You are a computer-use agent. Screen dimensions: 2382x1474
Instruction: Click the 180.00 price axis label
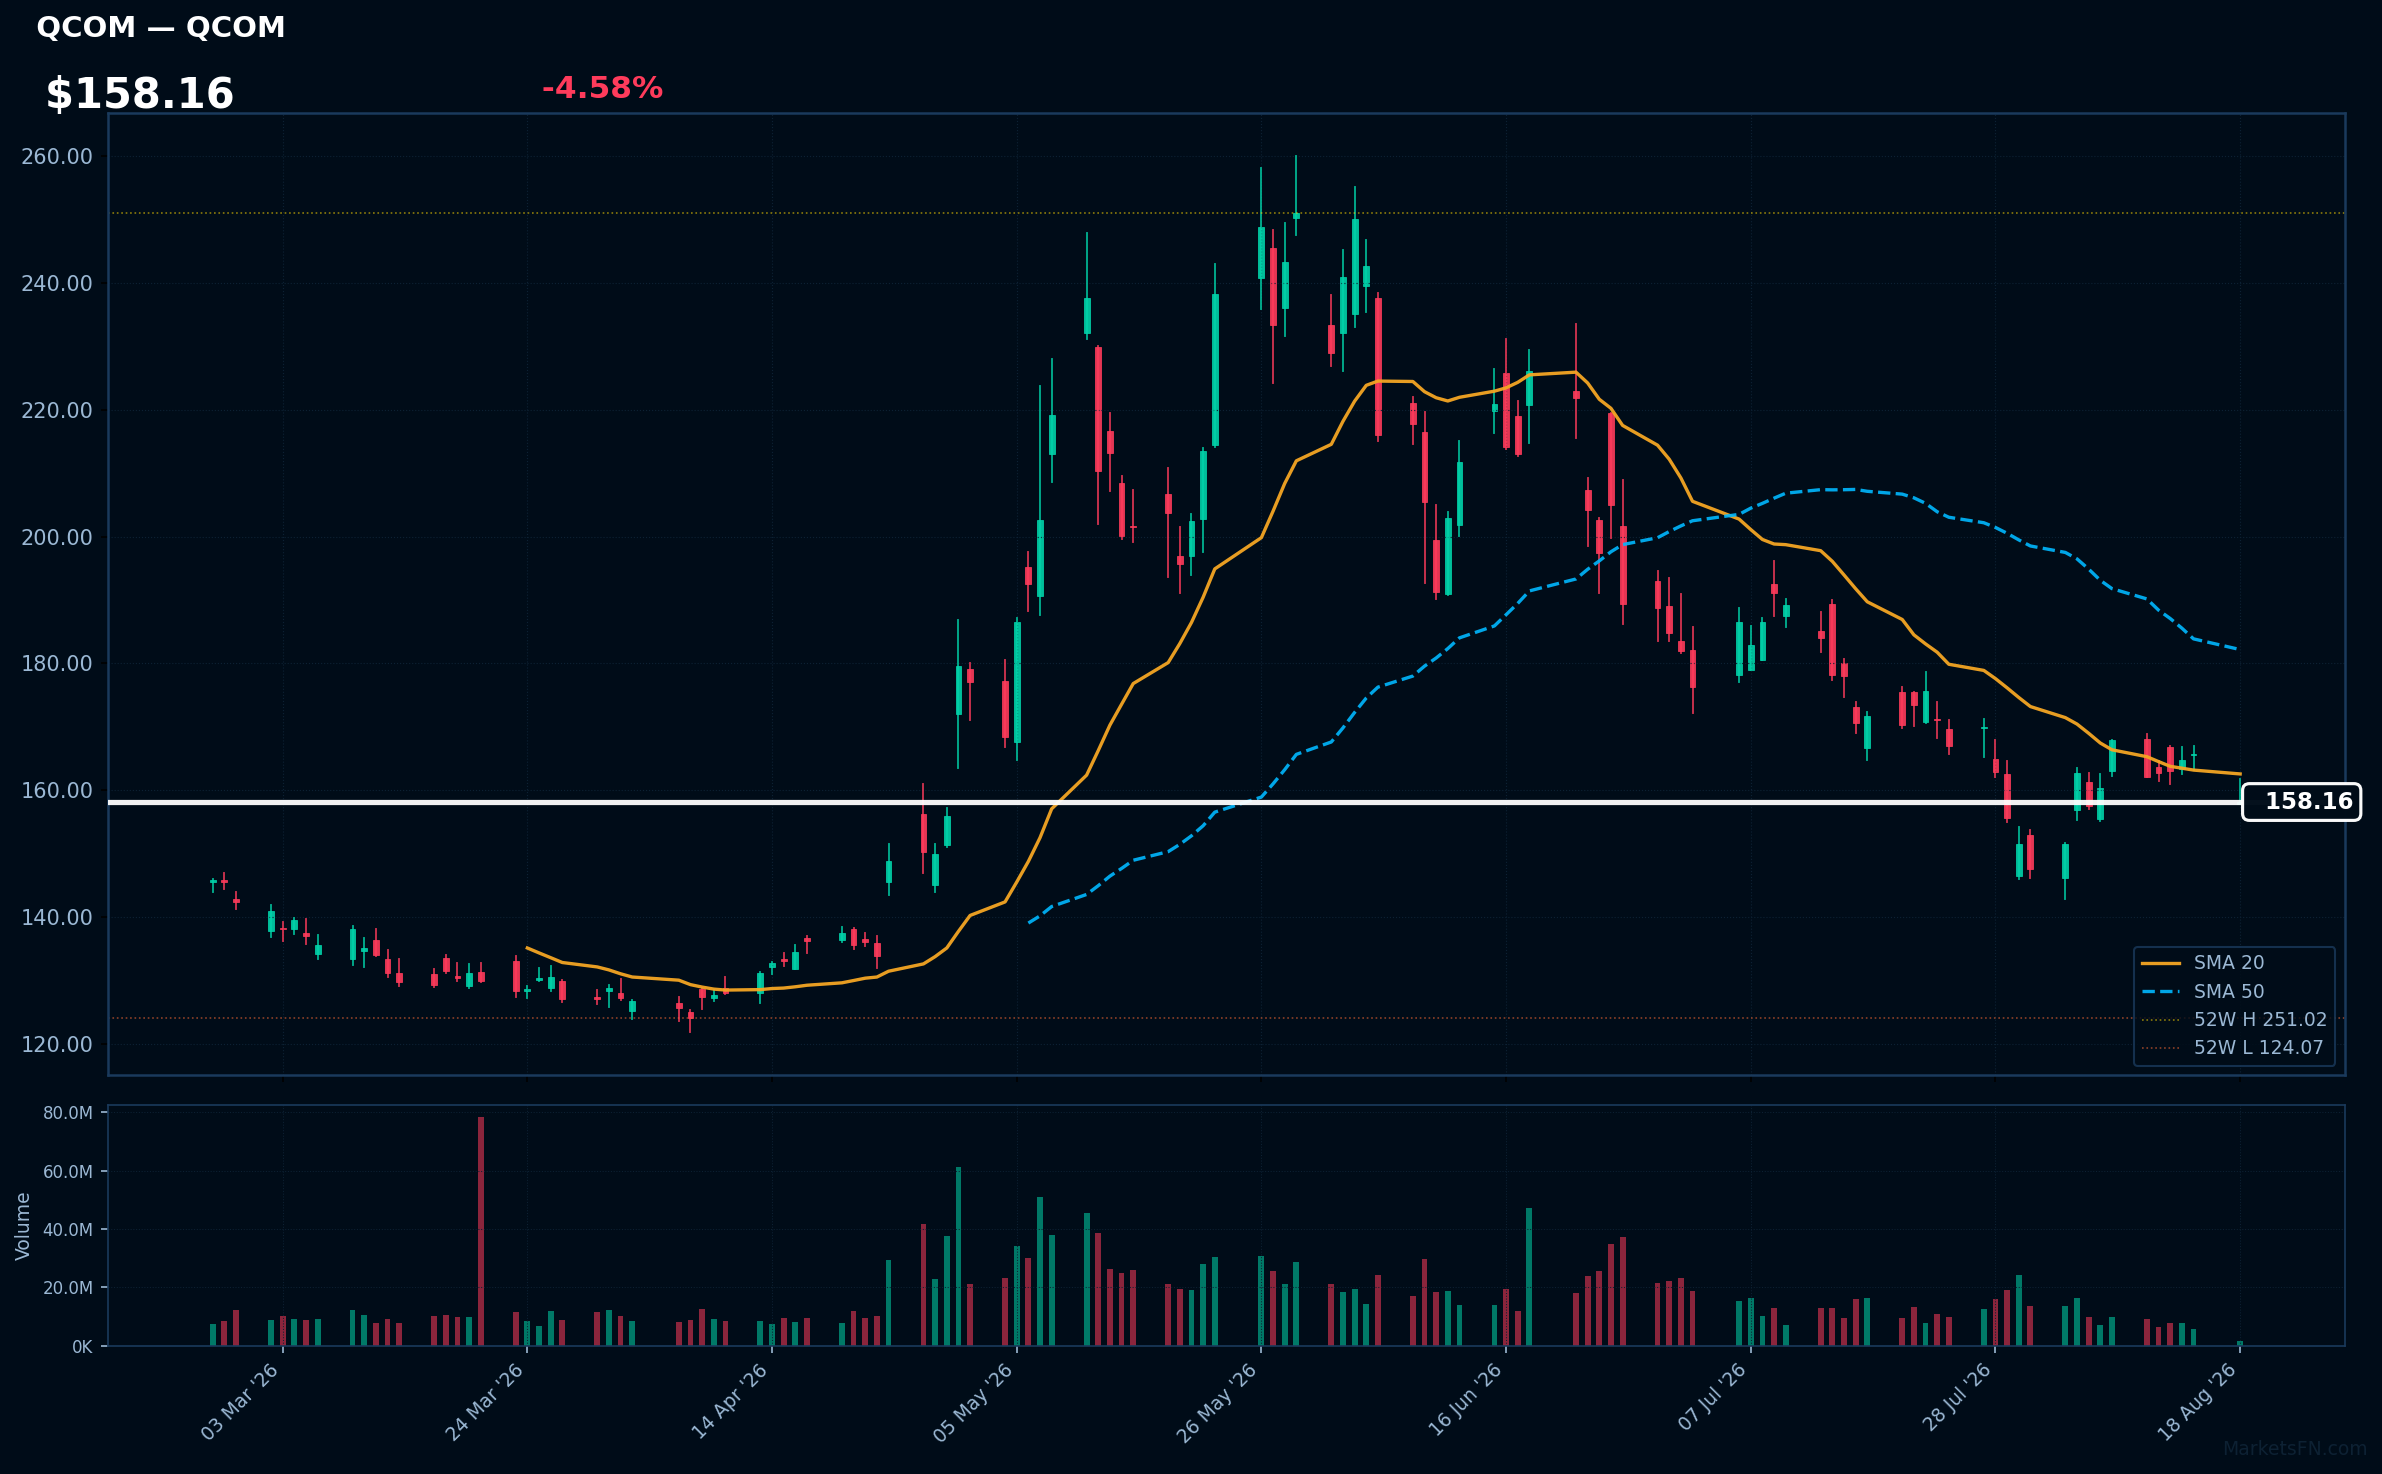(x=57, y=664)
